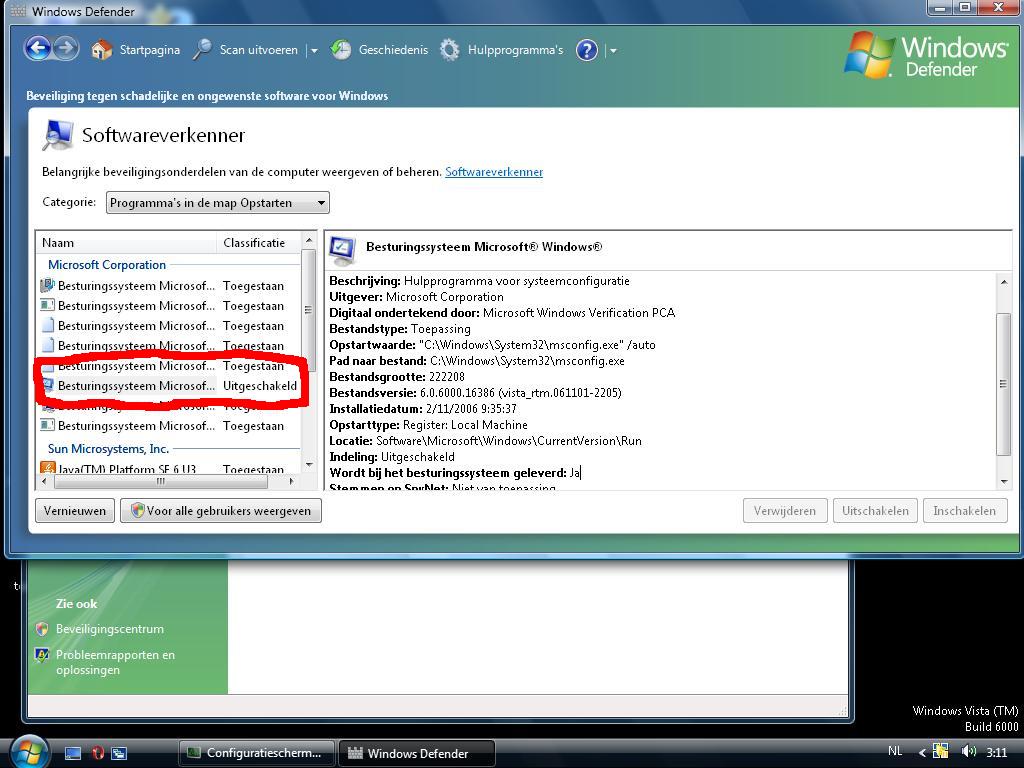This screenshot has height=768, width=1024.
Task: Click Voor alle gebruikers weergeven button
Action: (221, 511)
